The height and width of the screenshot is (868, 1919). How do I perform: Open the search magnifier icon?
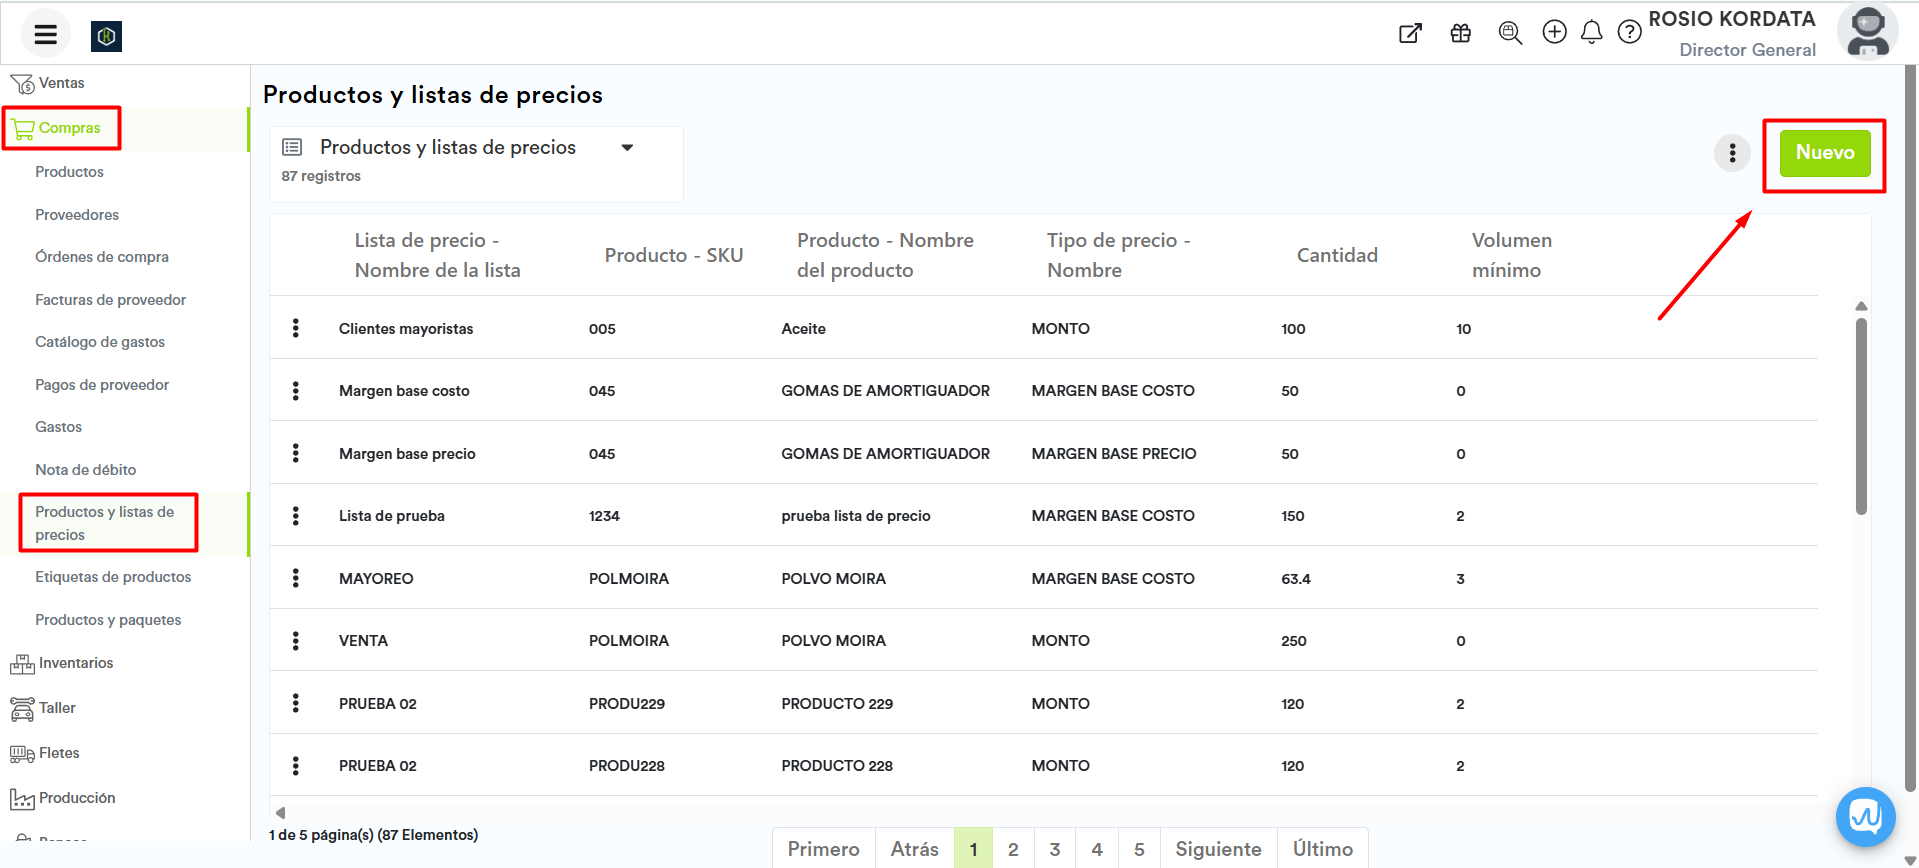[x=1510, y=33]
